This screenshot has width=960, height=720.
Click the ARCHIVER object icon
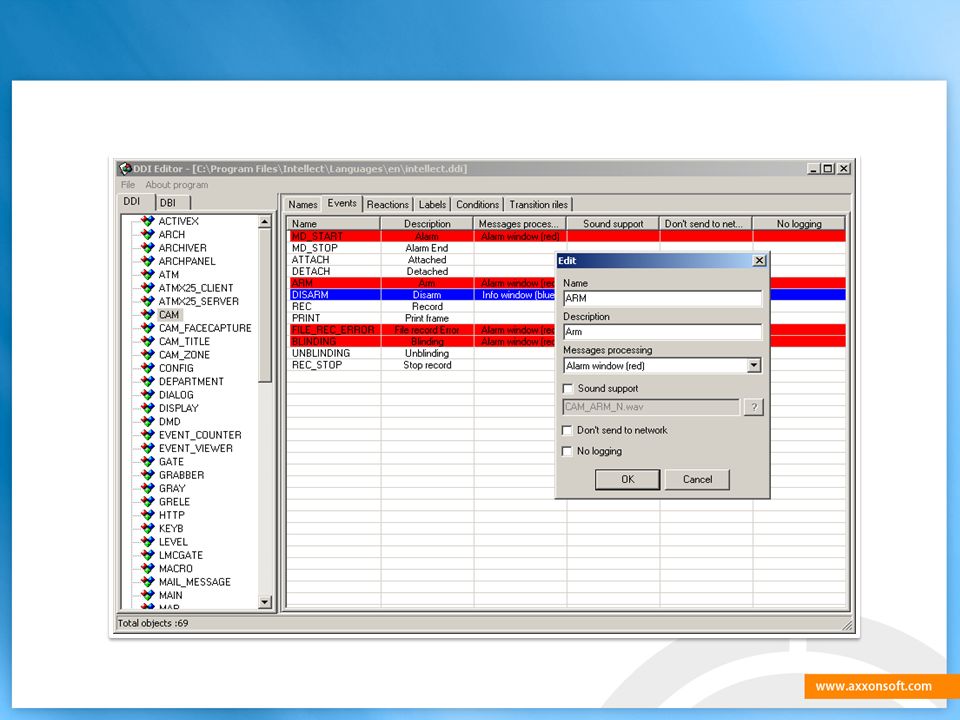tap(147, 248)
